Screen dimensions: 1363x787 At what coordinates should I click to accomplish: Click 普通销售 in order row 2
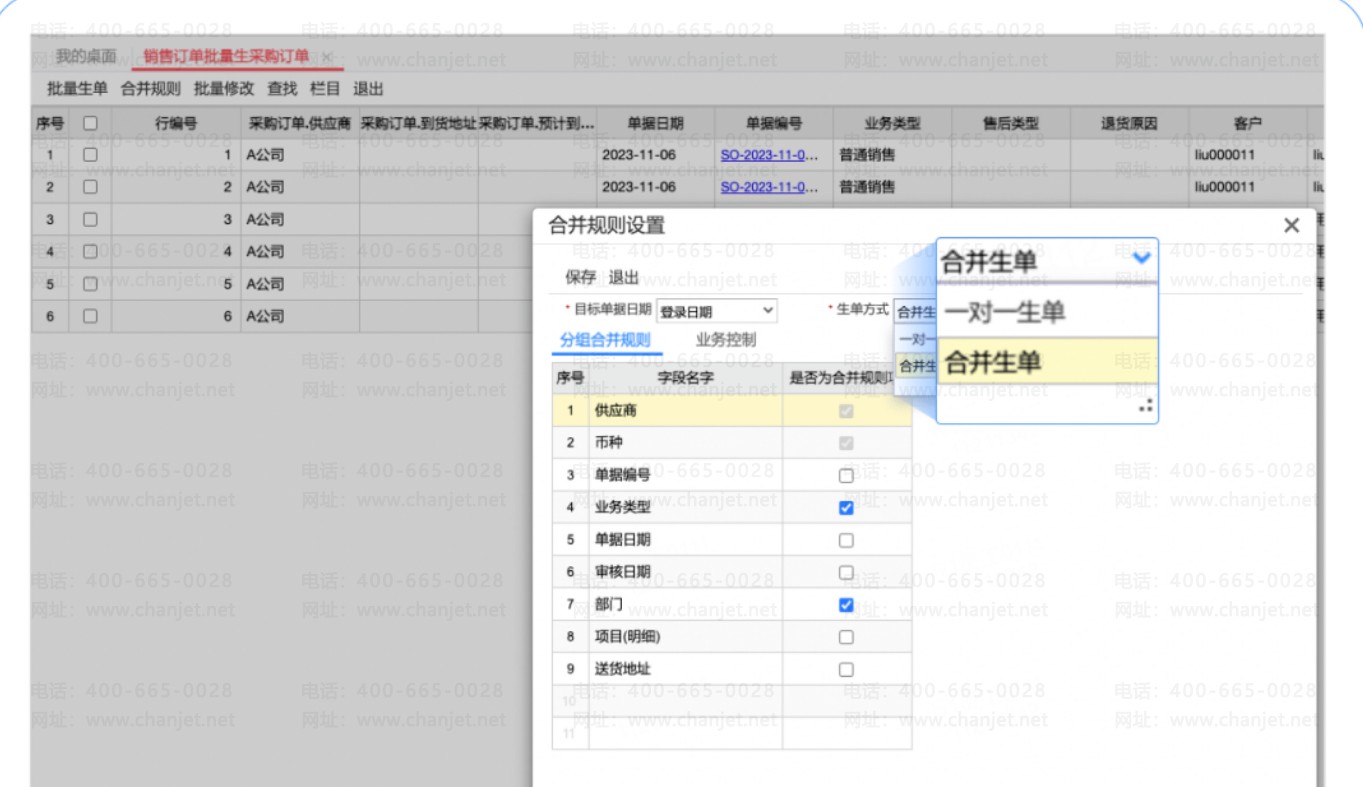point(867,187)
